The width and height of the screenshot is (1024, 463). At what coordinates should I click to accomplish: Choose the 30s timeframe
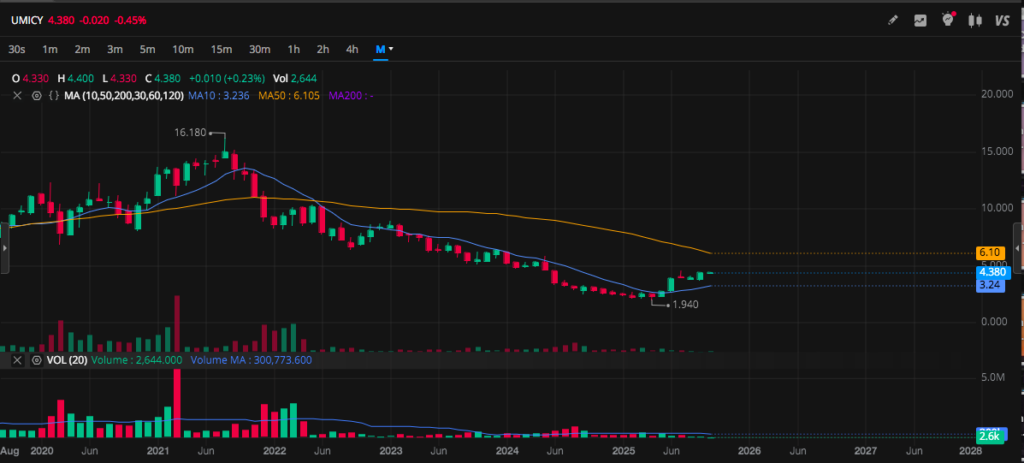[17, 49]
